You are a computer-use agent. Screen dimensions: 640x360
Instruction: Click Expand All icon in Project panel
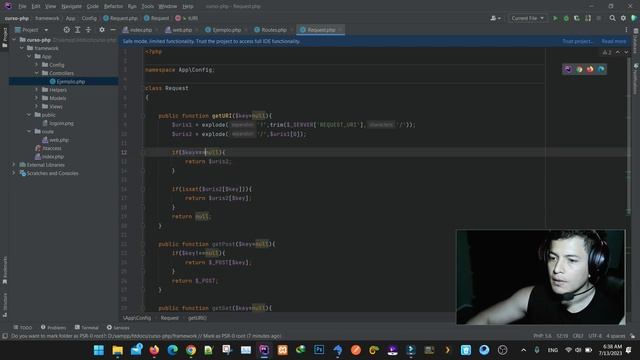(78, 30)
